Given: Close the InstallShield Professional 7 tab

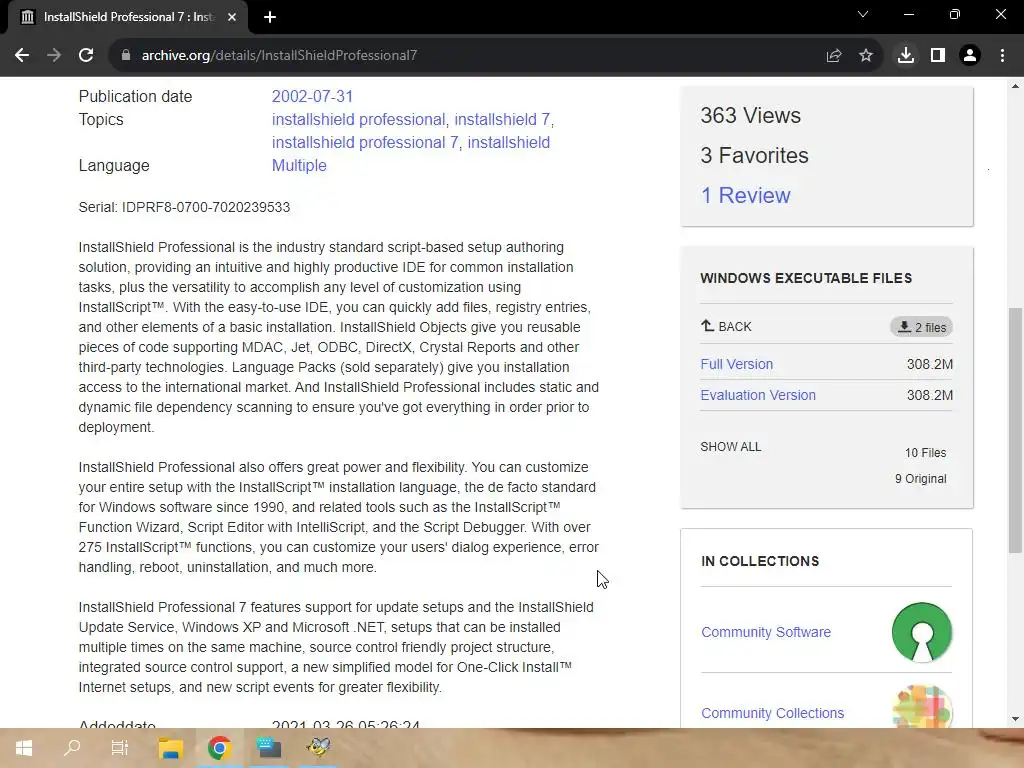Looking at the screenshot, I should (x=232, y=17).
